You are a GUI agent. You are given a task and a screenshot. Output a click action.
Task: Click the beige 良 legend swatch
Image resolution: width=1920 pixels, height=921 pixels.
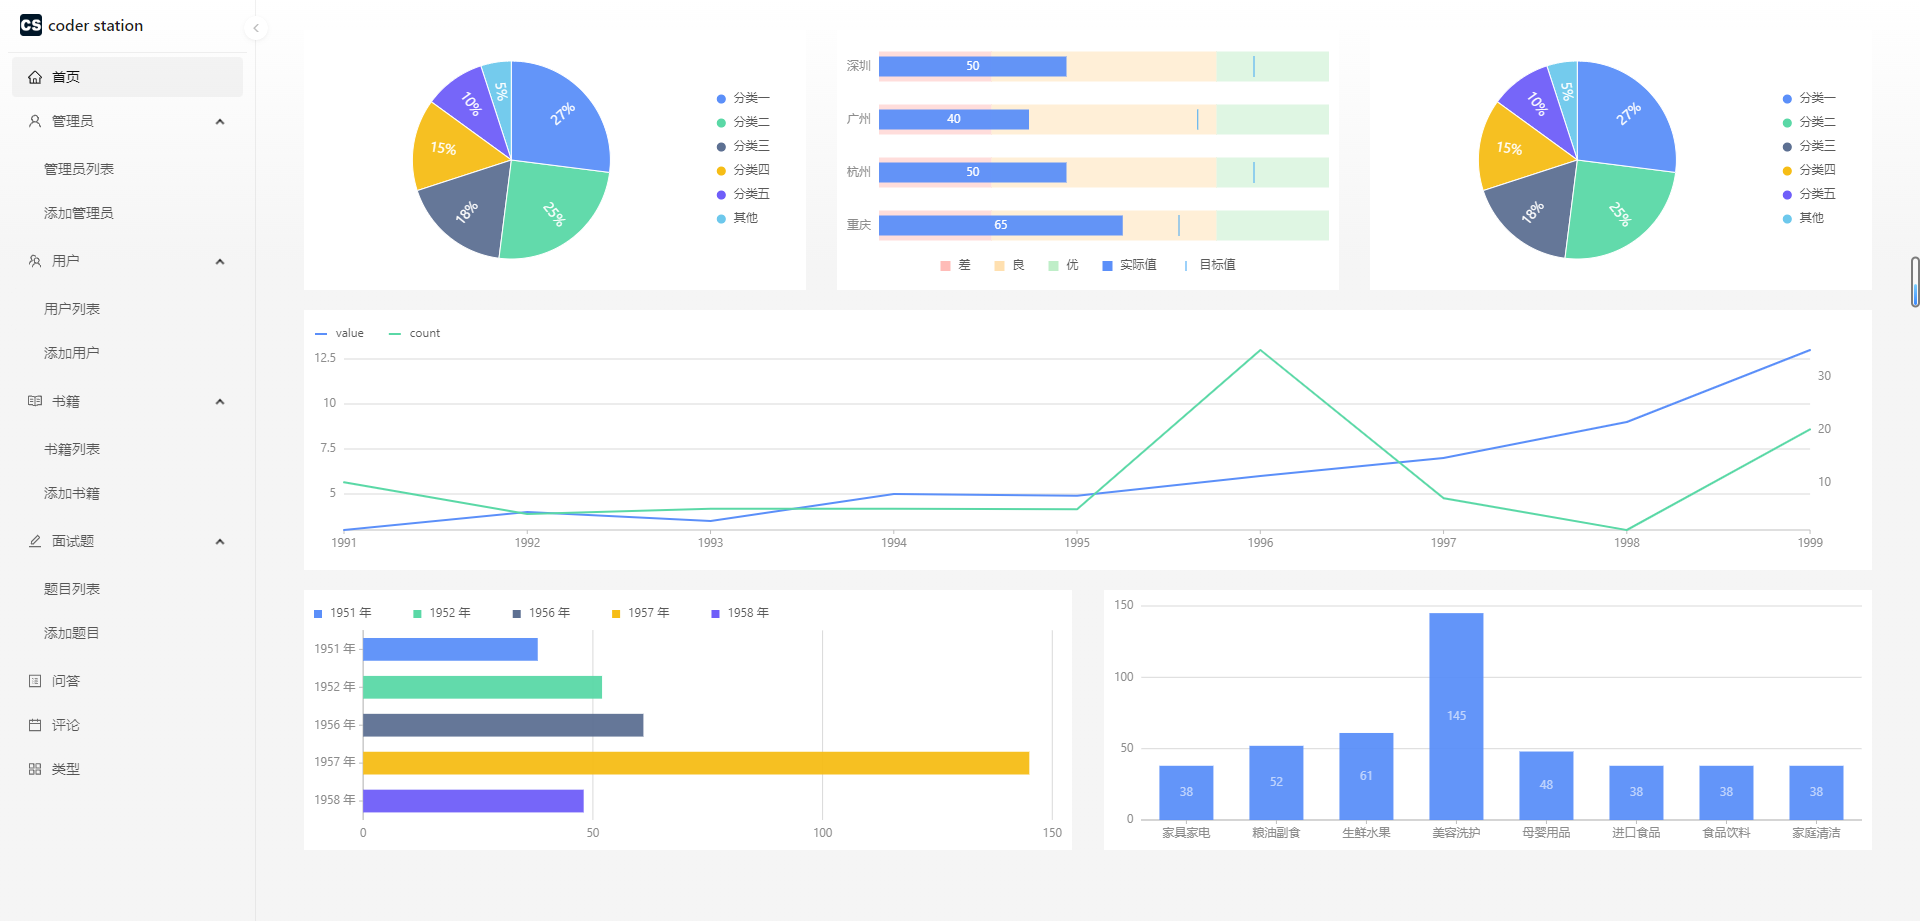tap(999, 266)
